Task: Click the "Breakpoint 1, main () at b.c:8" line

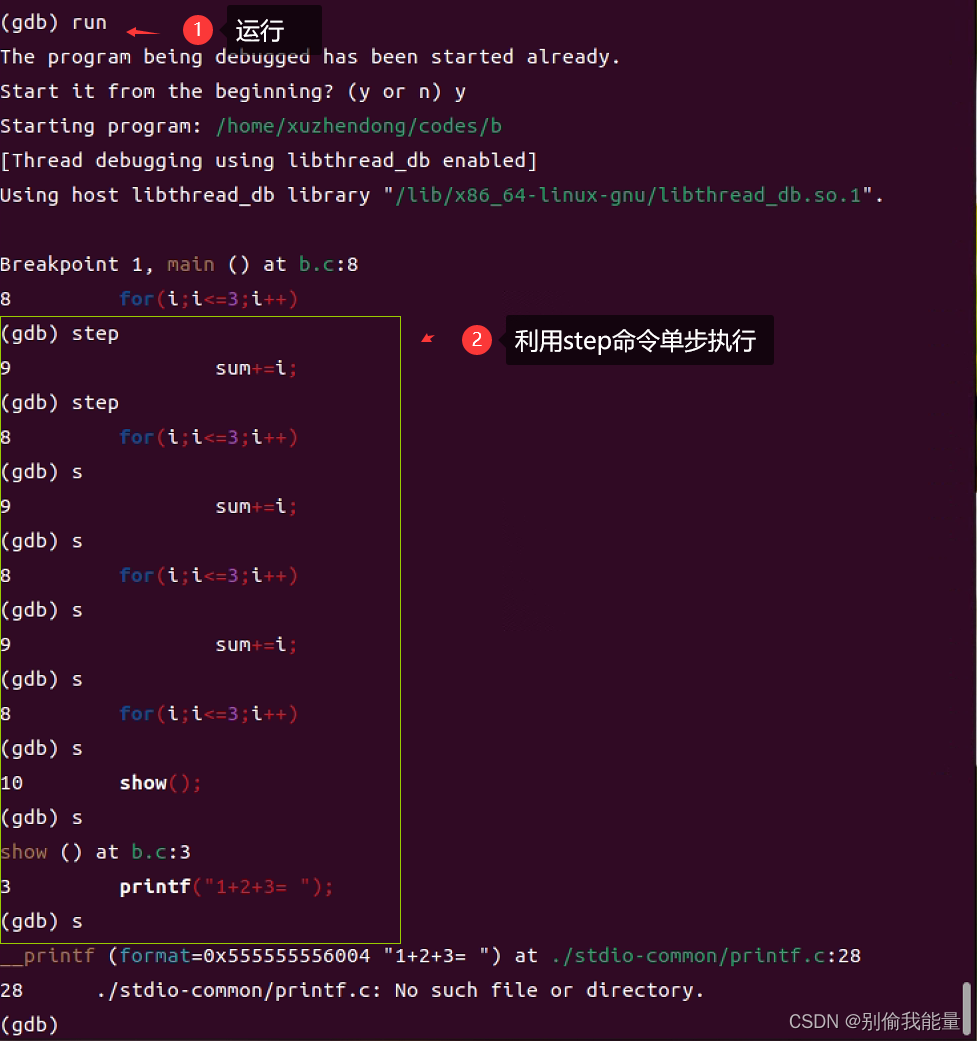Action: coord(179,264)
